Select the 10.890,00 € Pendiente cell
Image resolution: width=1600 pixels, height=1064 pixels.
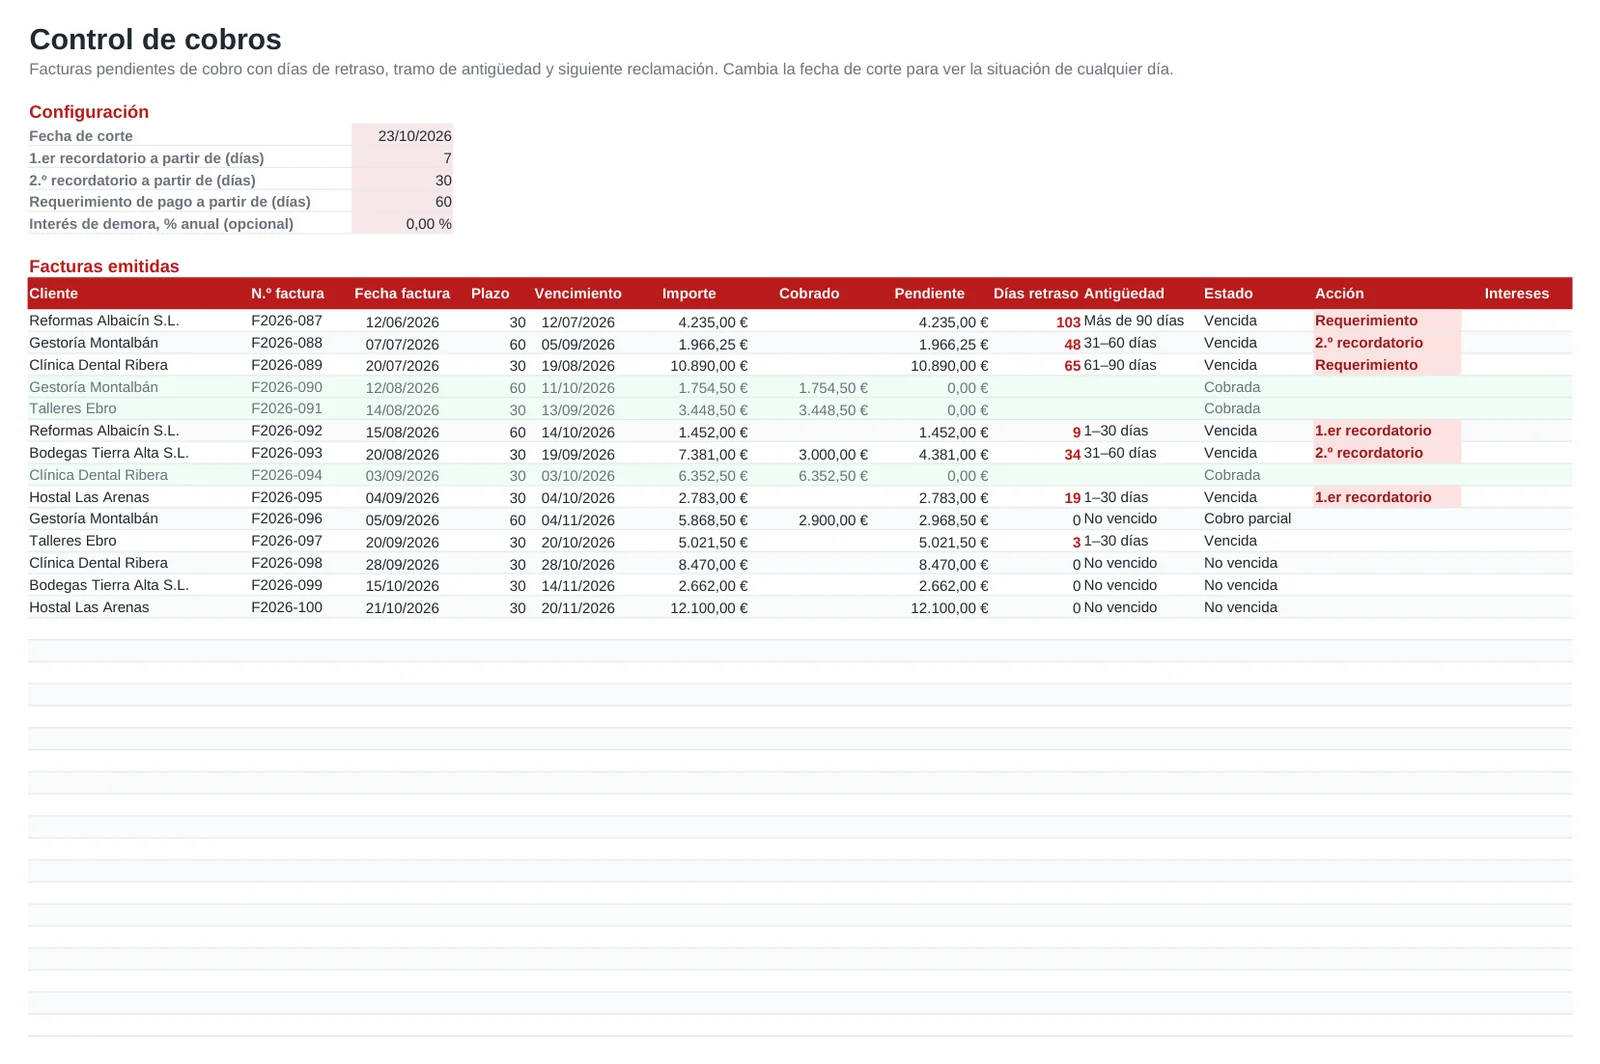click(949, 366)
